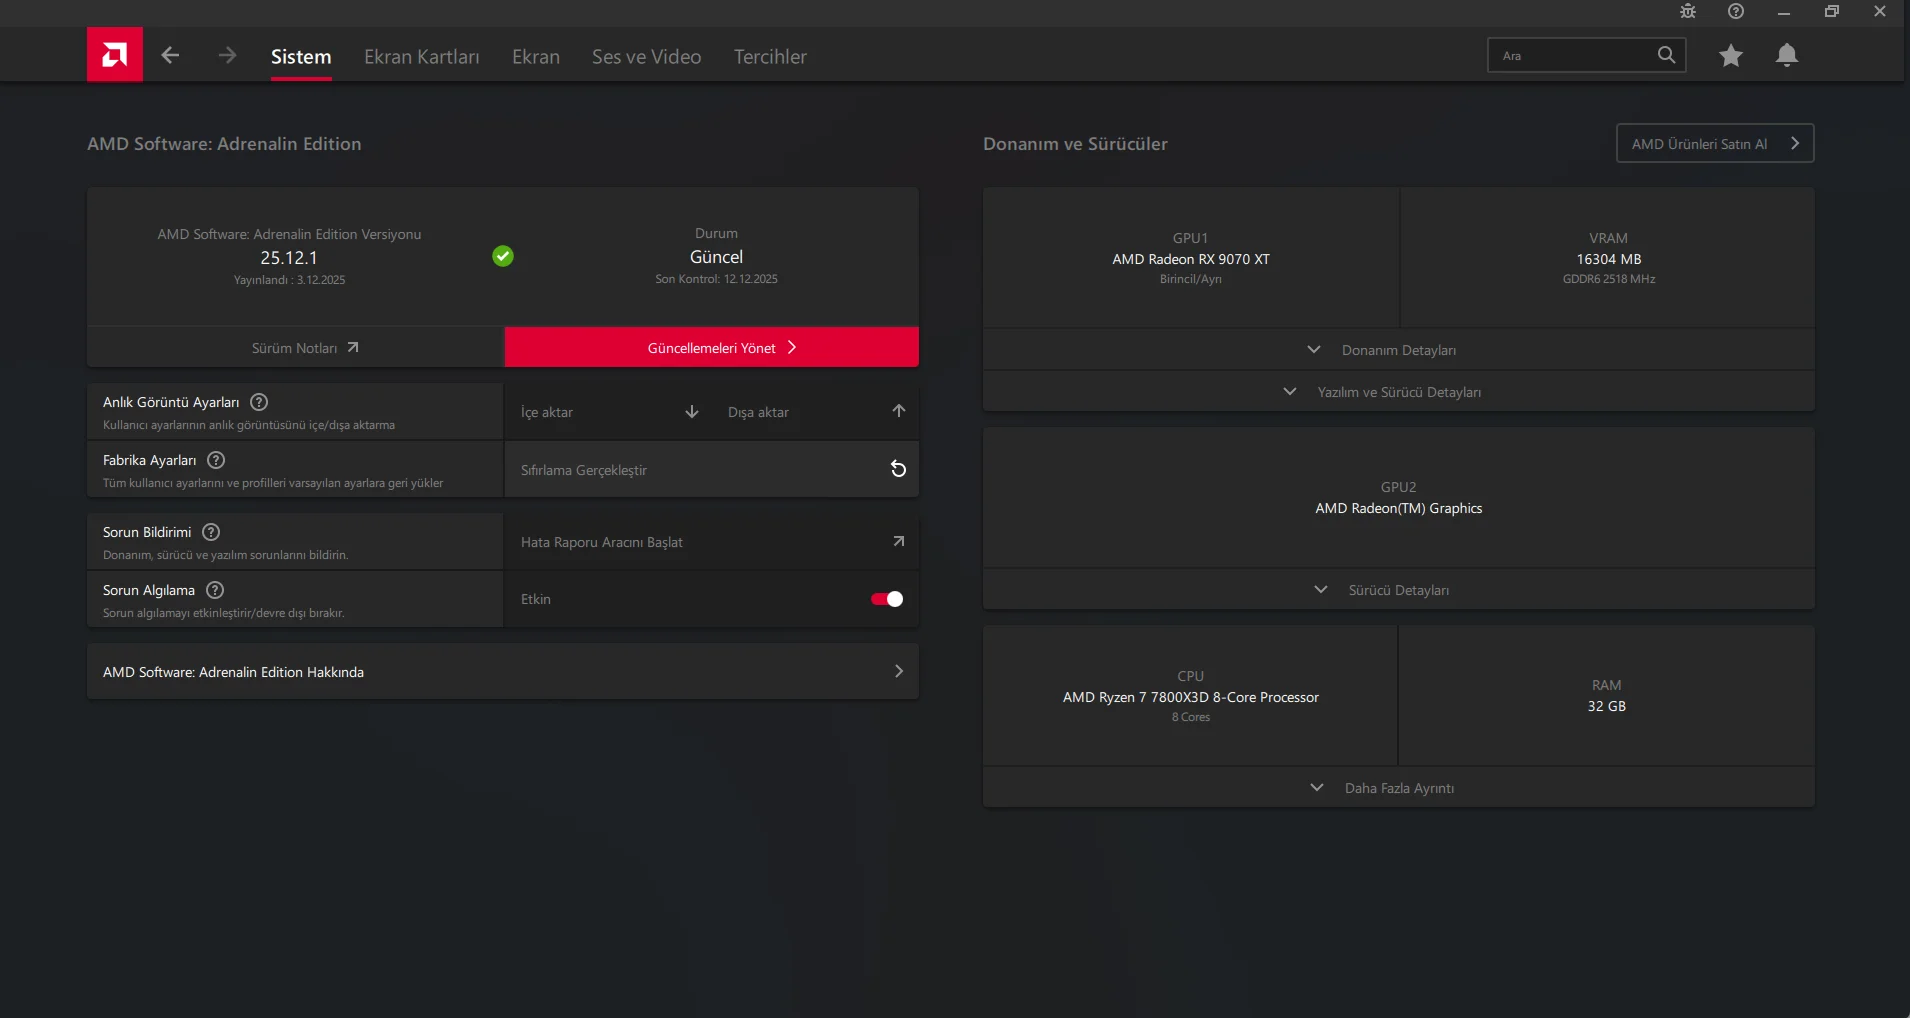Click Dışa aktar button
Viewport: 1910px width, 1018px height.
816,412
